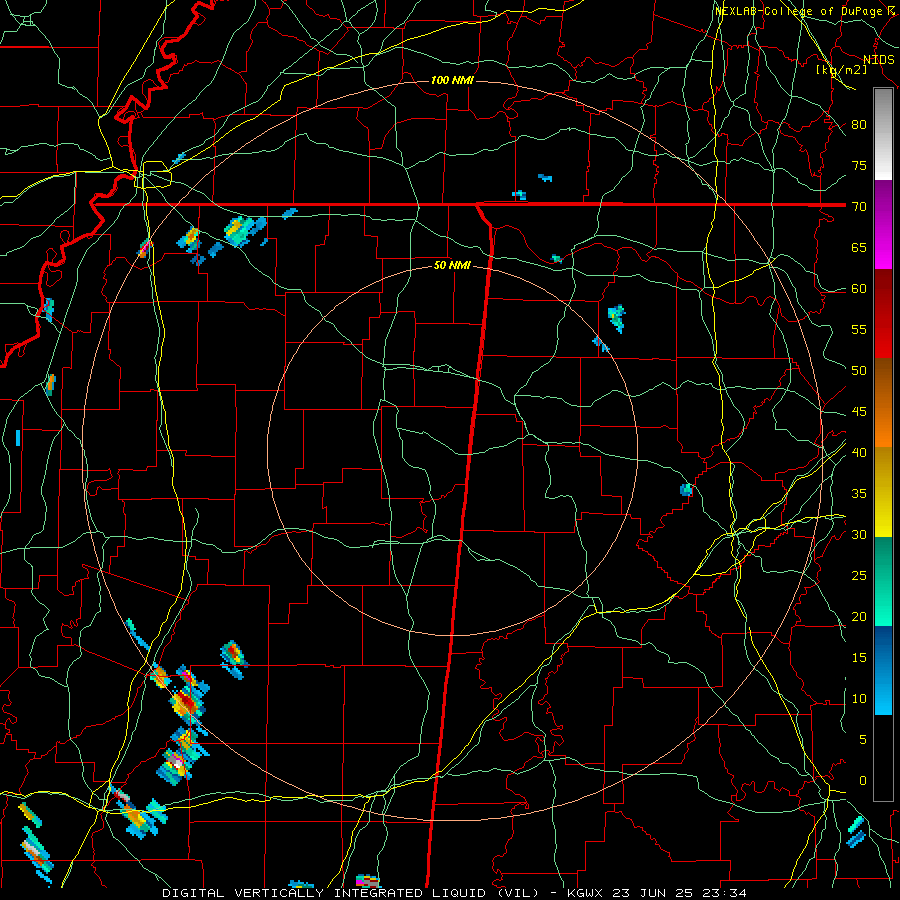Image resolution: width=900 pixels, height=900 pixels.
Task: Click the "20" value on the VIL scale
Action: [859, 617]
